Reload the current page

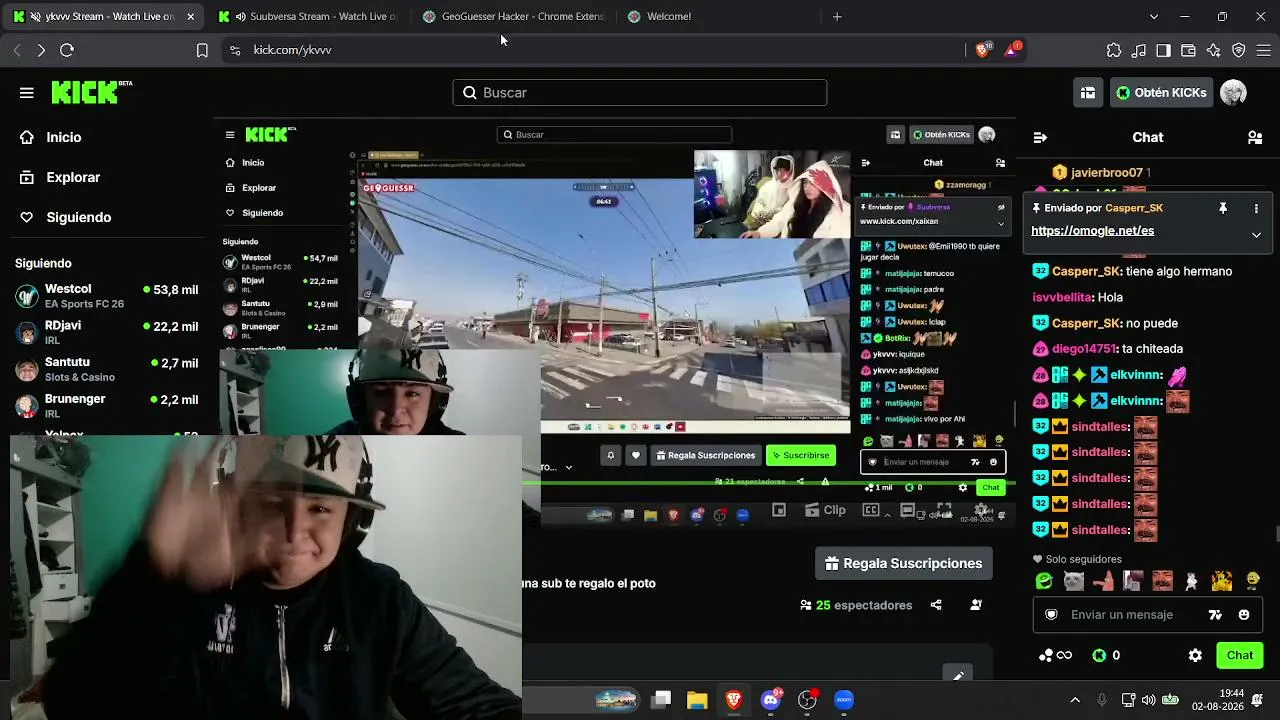click(x=67, y=50)
